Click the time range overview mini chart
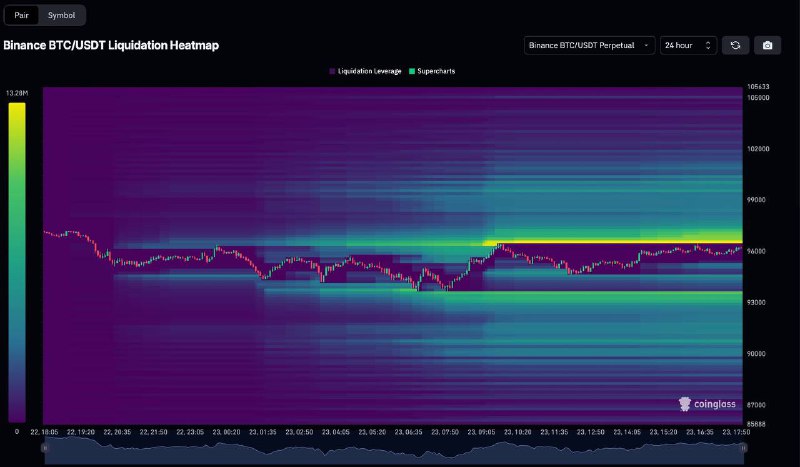The width and height of the screenshot is (800, 467). tap(394, 450)
